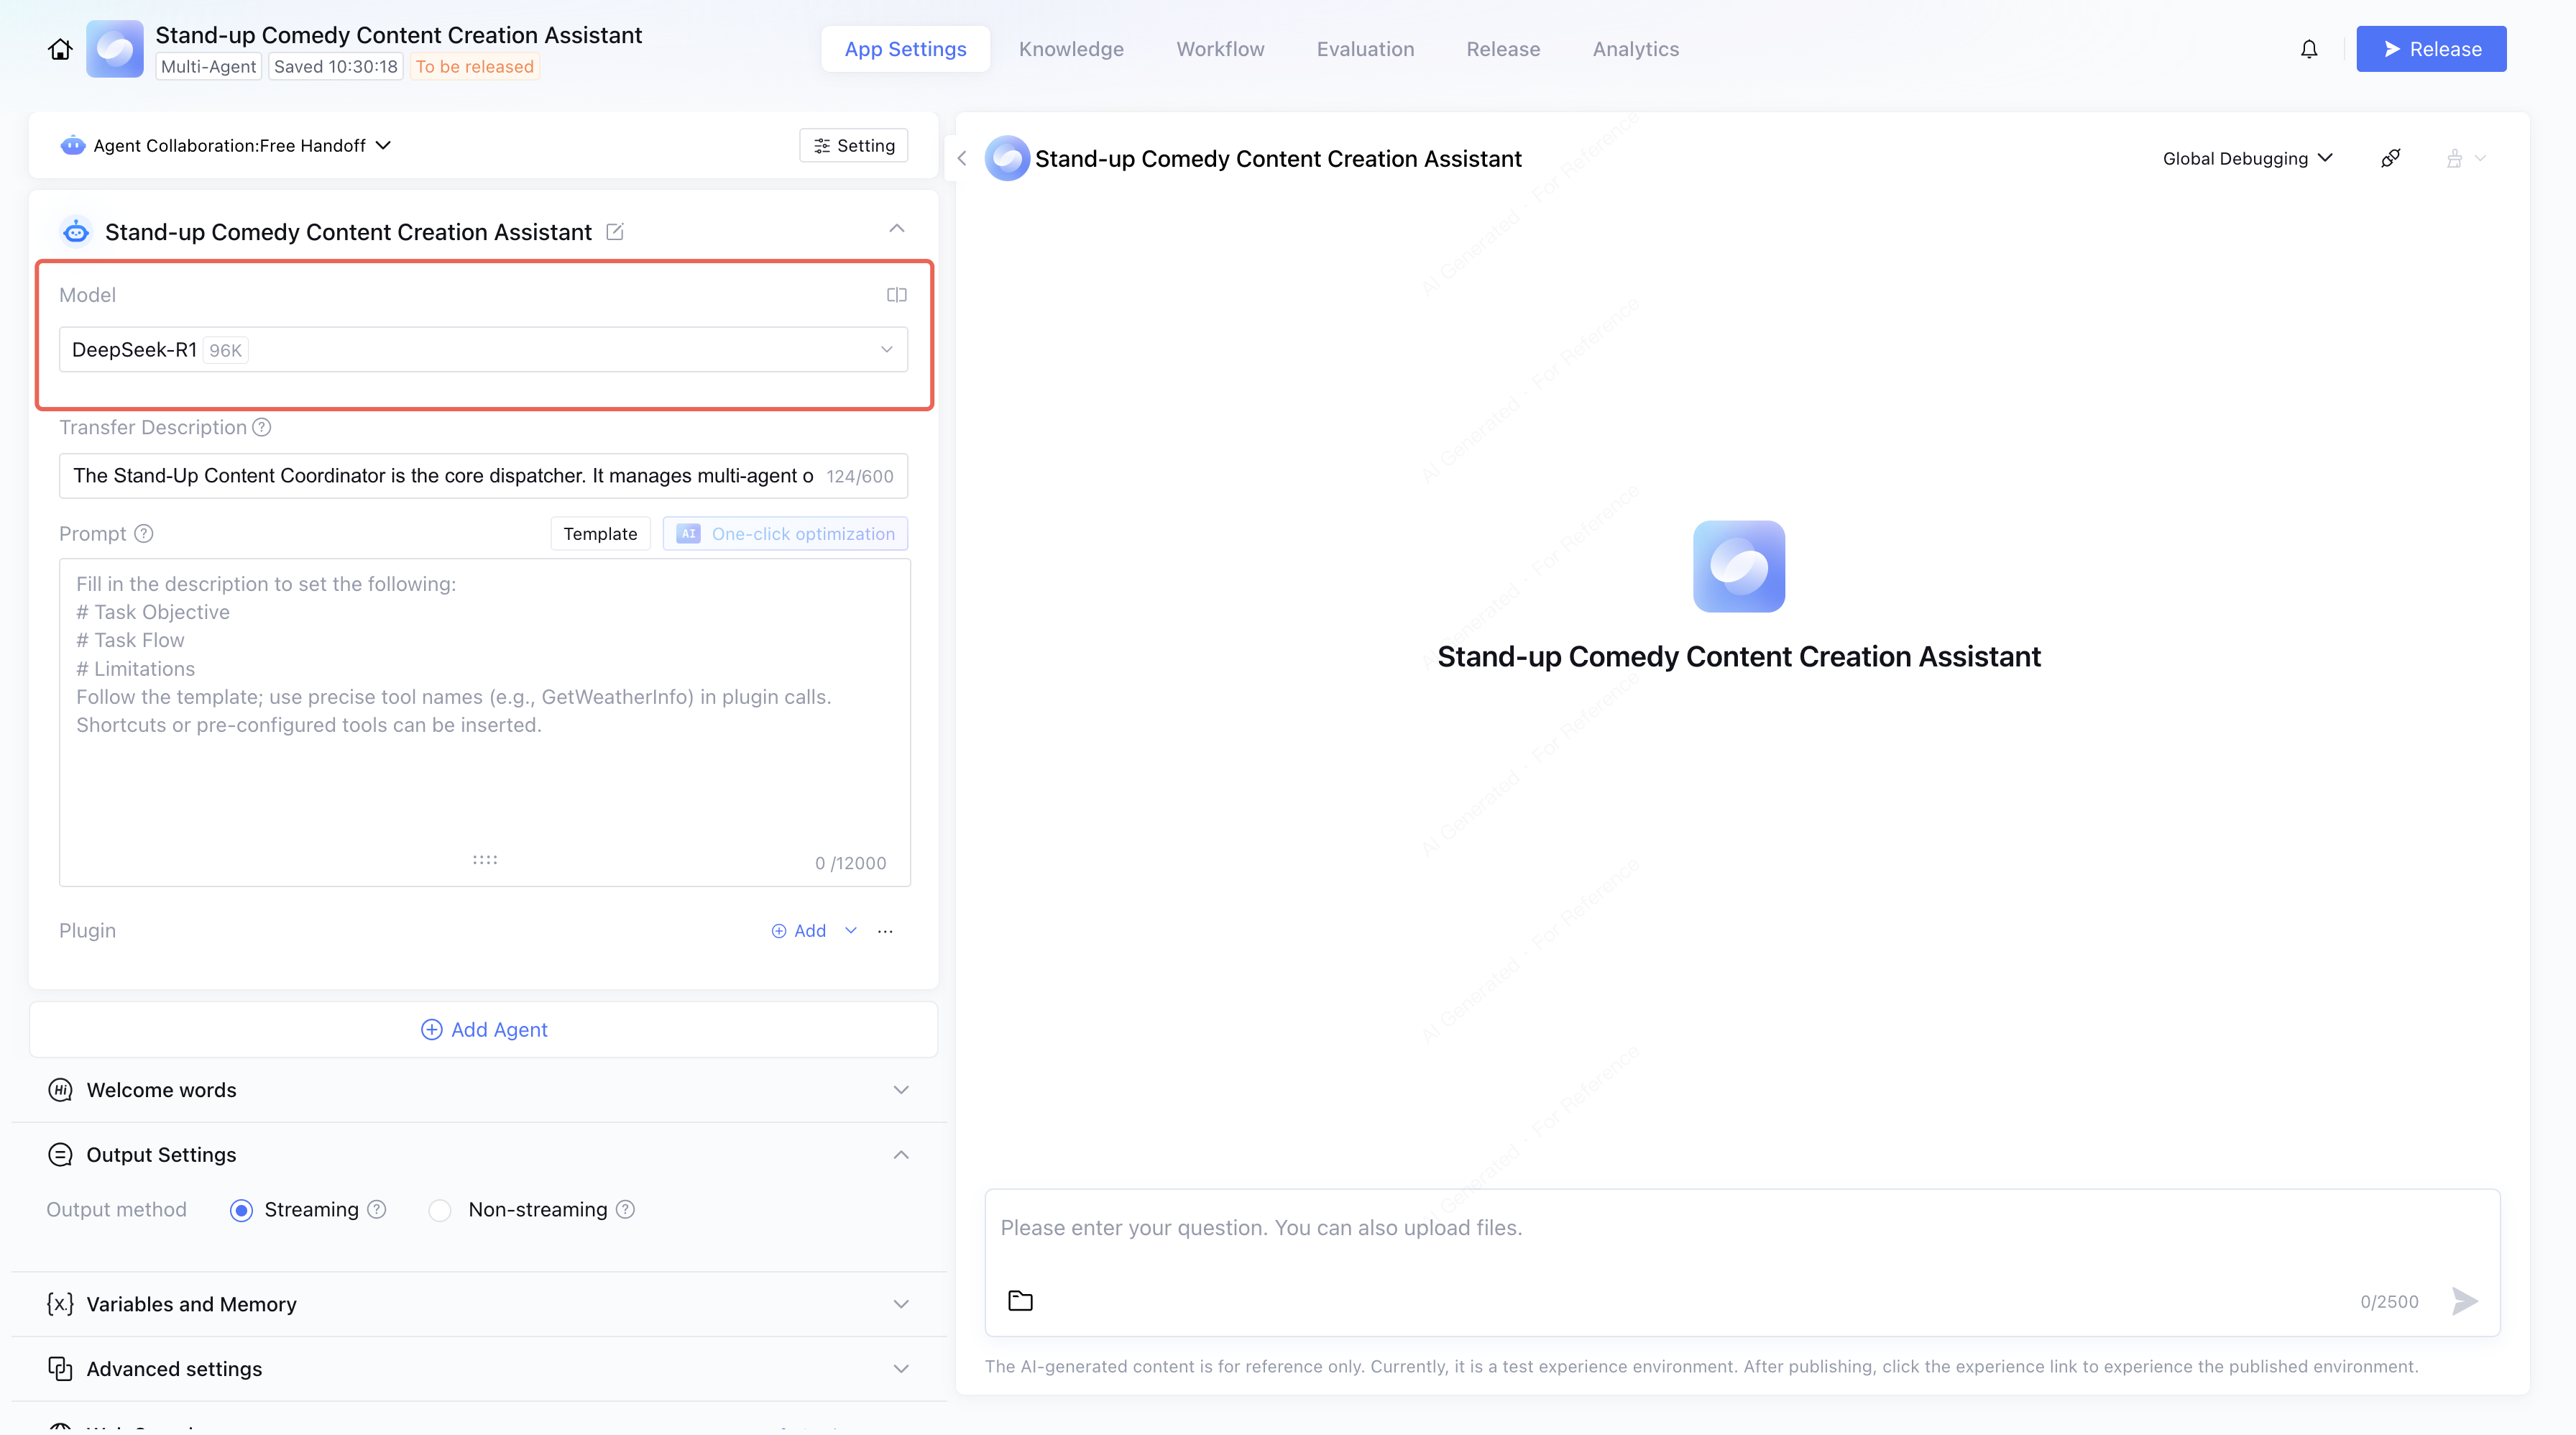Click the folder upload icon in chat

(1020, 1301)
